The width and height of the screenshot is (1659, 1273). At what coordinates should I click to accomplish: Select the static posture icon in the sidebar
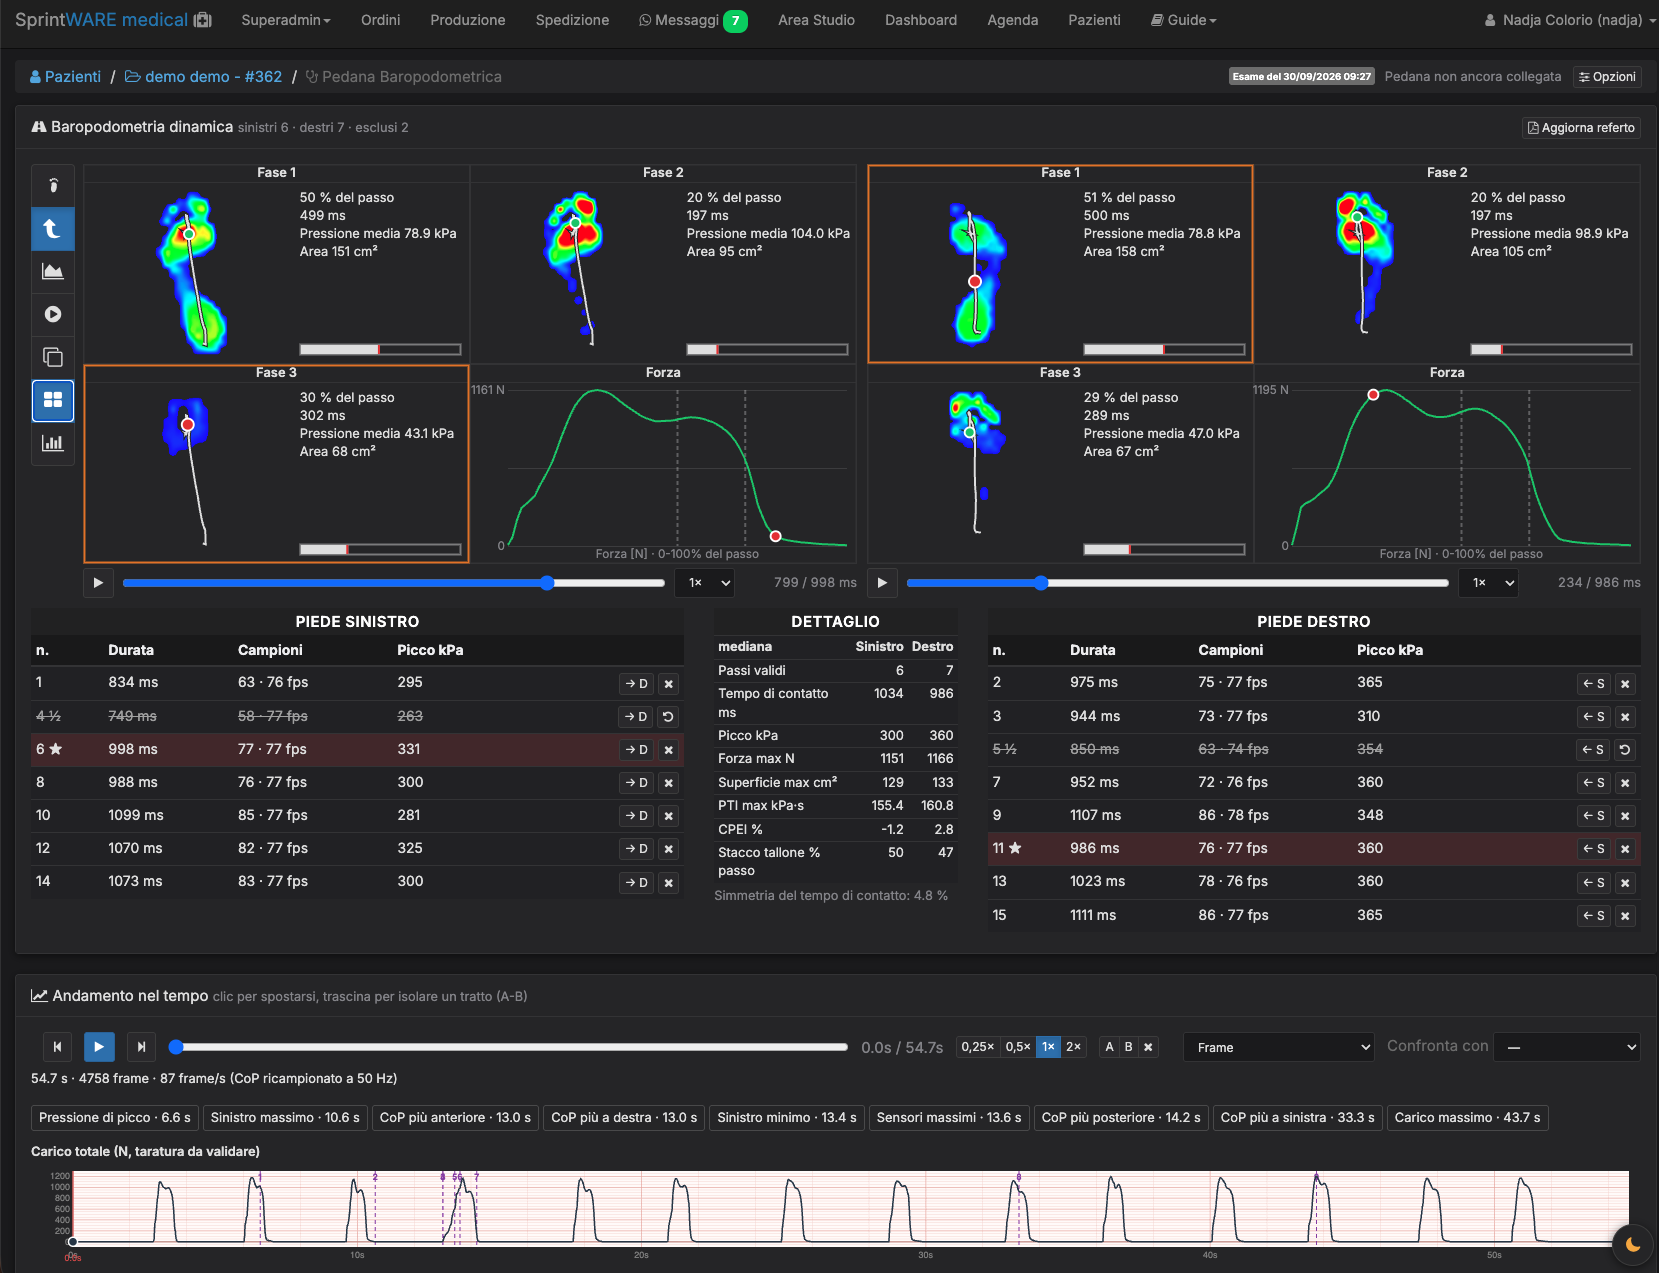coord(53,185)
